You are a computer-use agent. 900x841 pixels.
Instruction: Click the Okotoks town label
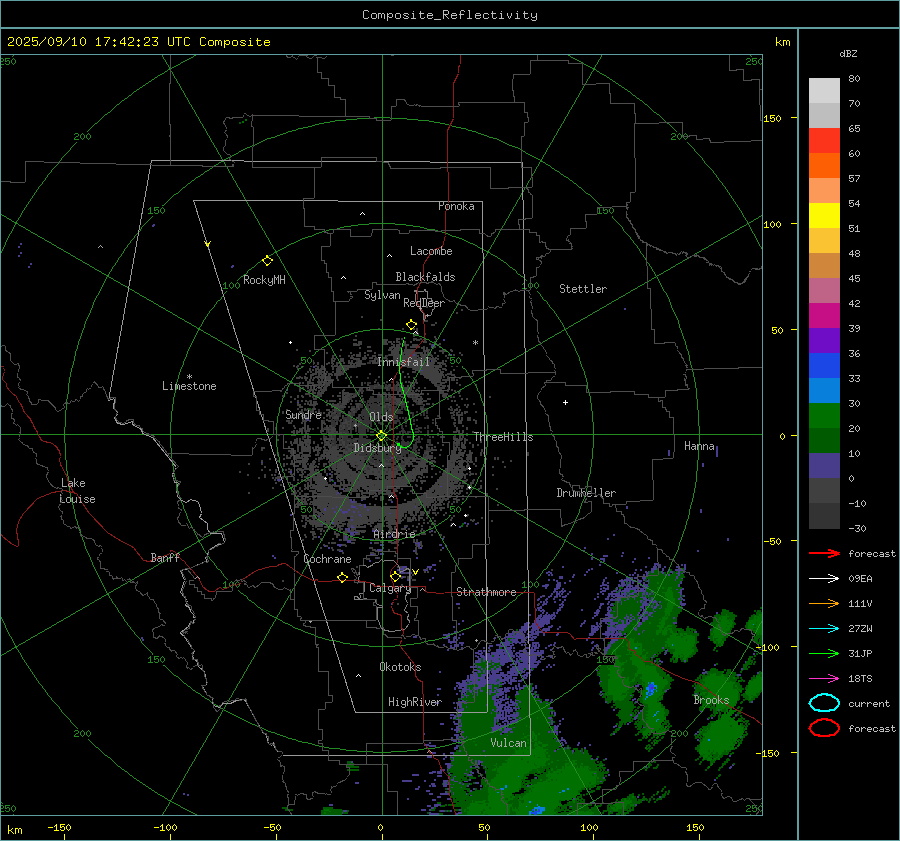click(x=400, y=667)
